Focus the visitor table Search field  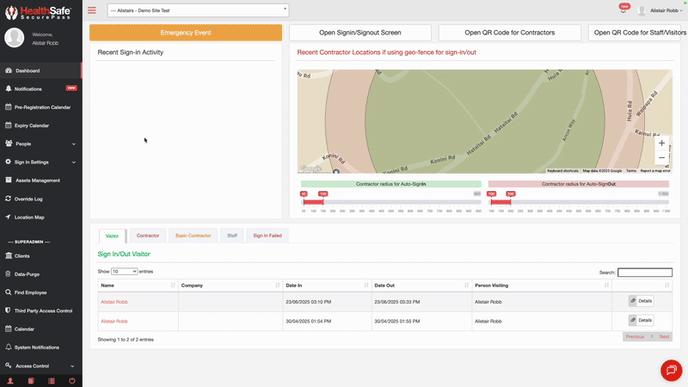click(x=645, y=272)
